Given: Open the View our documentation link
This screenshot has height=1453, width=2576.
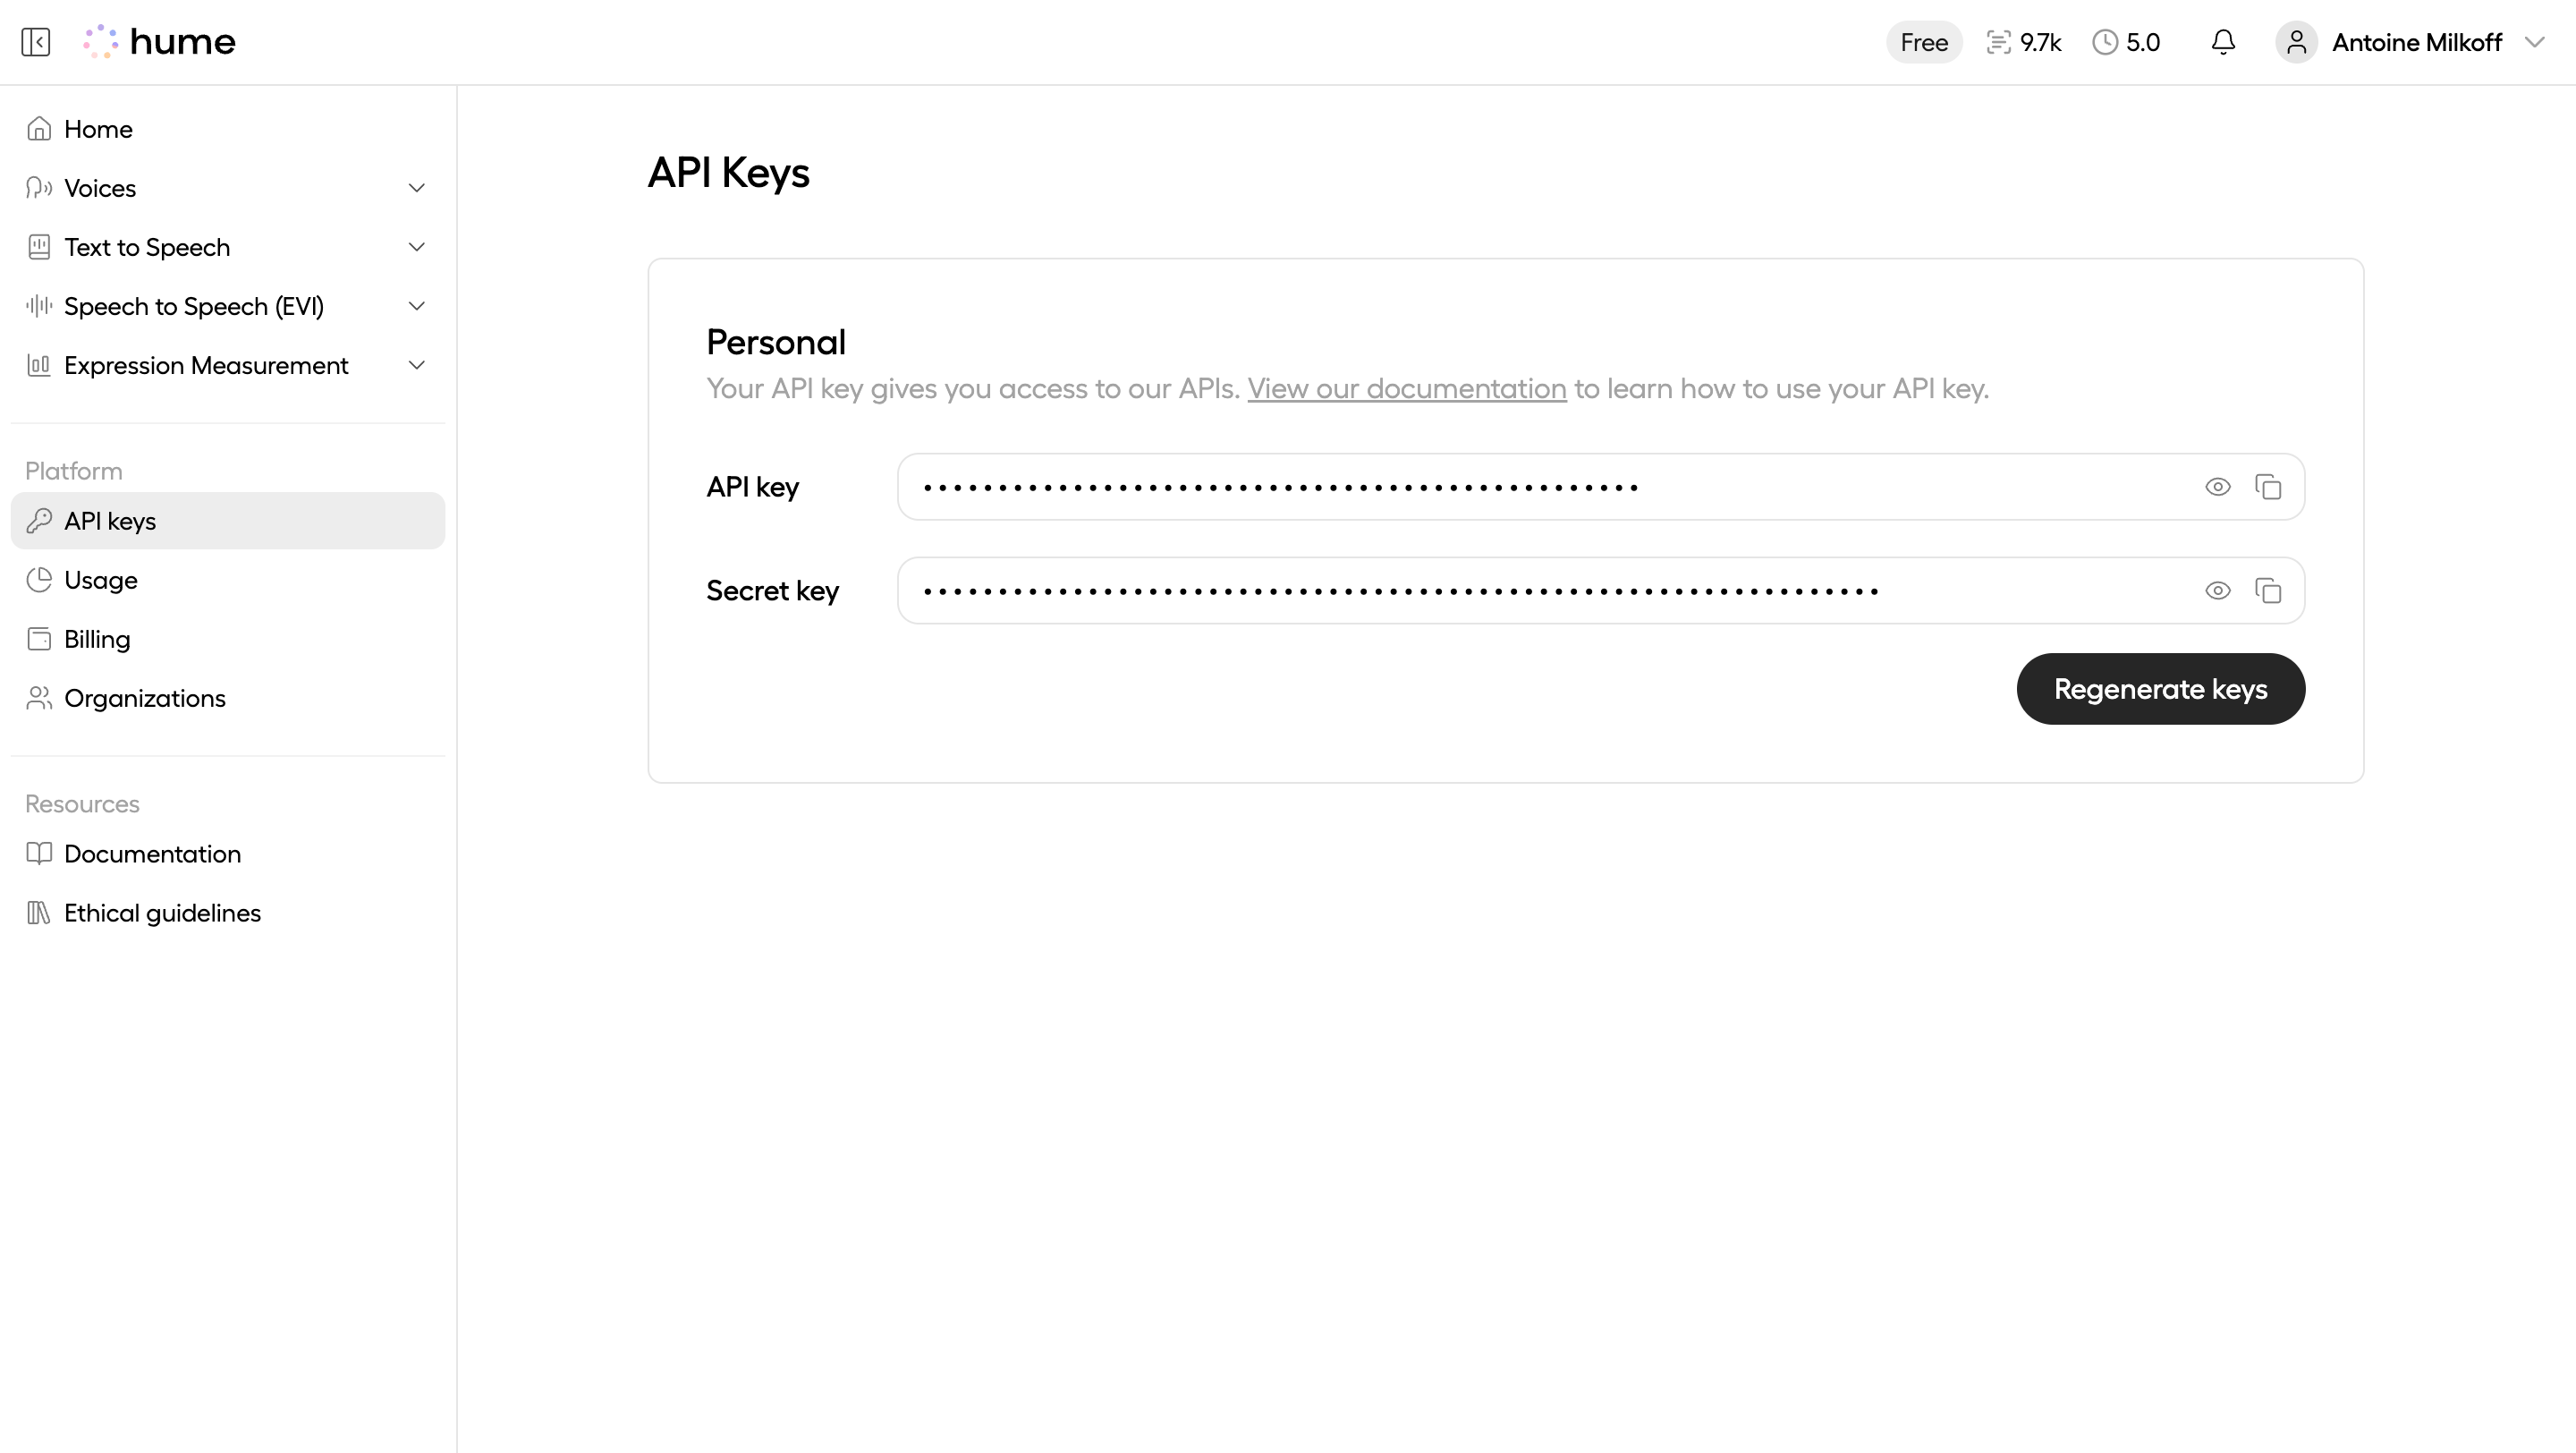Looking at the screenshot, I should click(x=1406, y=389).
